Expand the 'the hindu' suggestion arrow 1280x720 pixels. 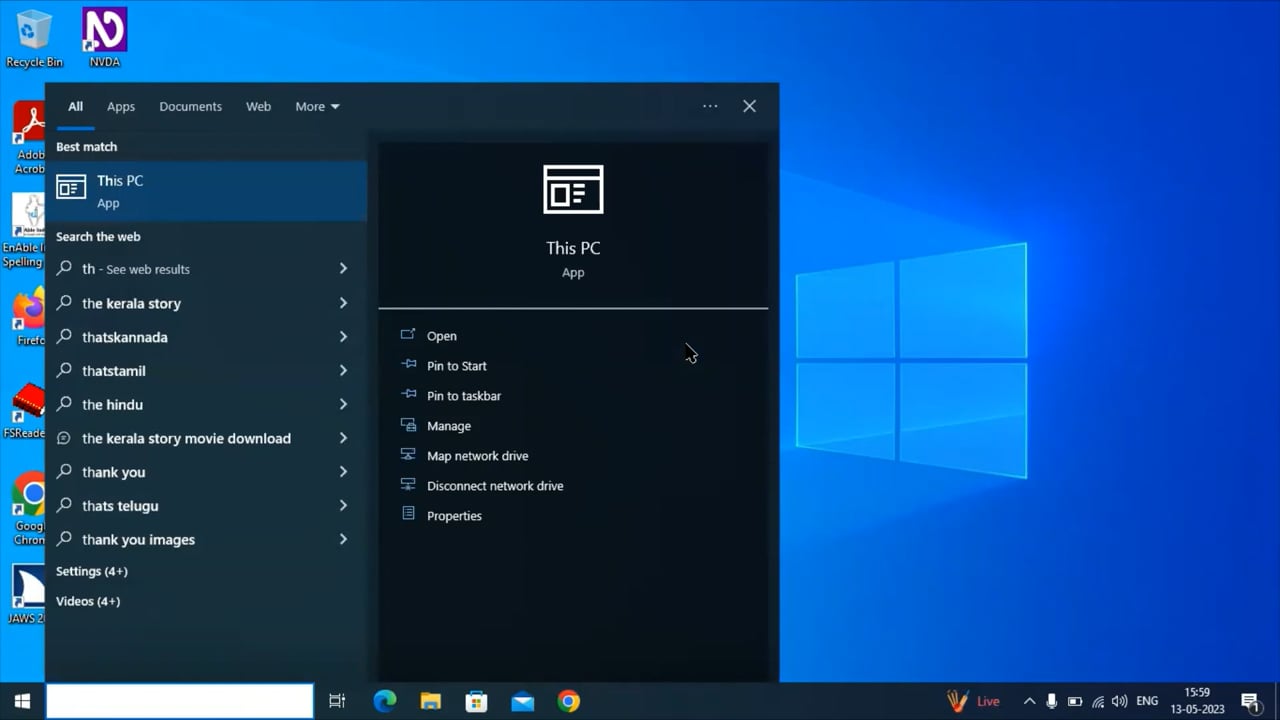point(343,404)
